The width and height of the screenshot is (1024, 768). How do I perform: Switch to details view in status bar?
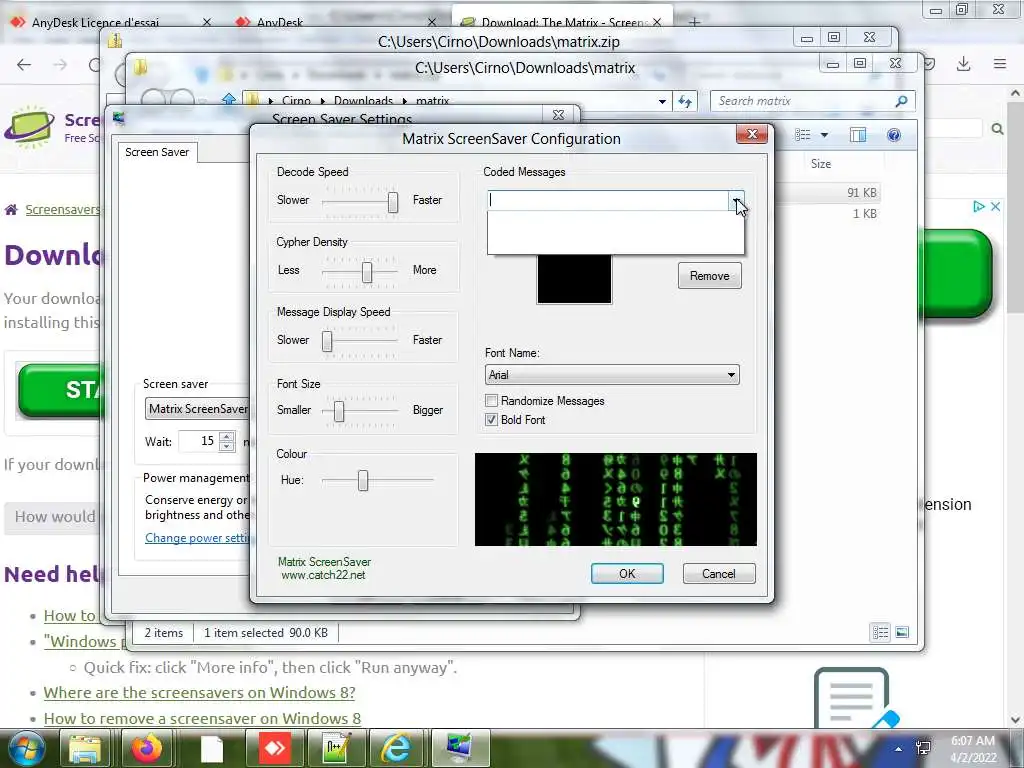pos(880,632)
